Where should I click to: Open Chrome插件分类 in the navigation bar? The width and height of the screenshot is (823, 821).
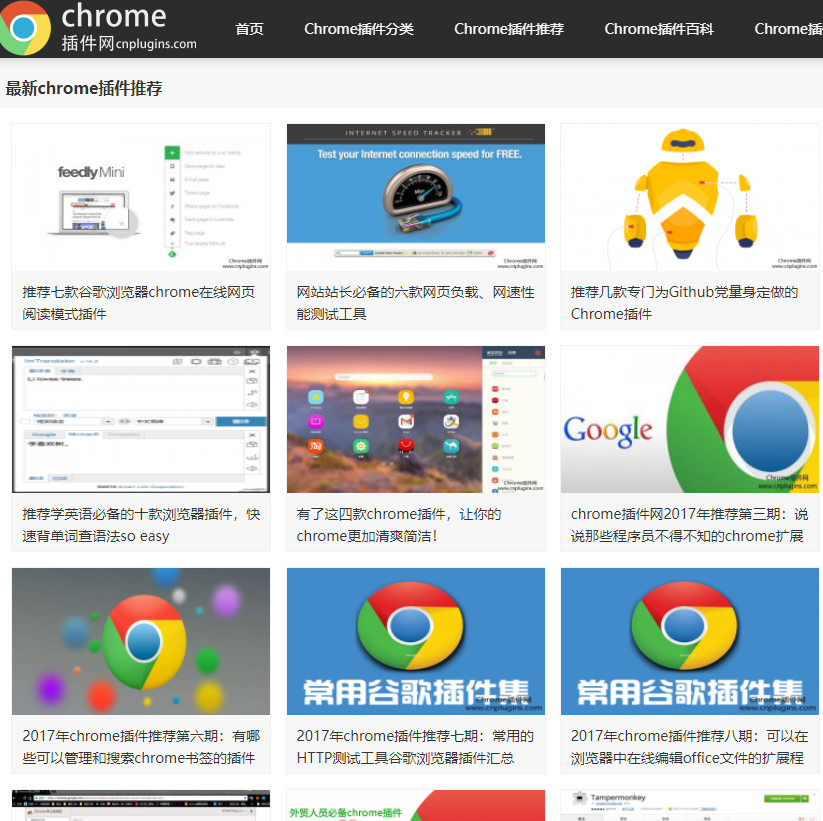359,29
